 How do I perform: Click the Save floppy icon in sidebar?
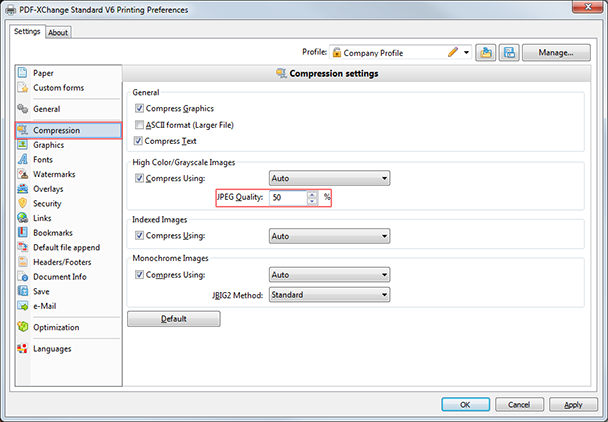(22, 291)
